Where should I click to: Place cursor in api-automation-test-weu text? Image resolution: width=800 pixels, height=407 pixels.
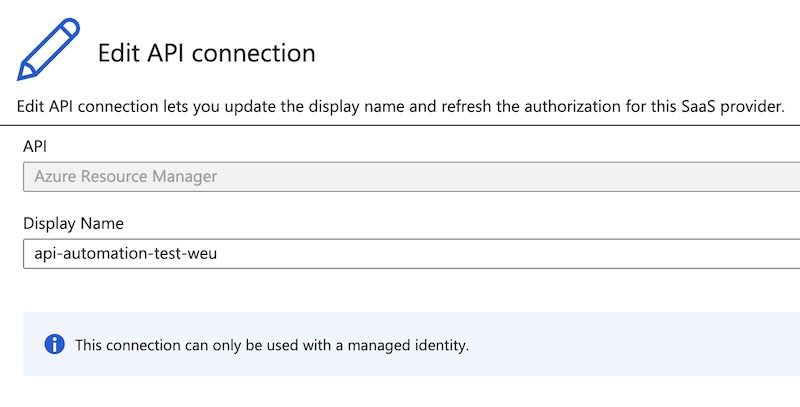(126, 253)
